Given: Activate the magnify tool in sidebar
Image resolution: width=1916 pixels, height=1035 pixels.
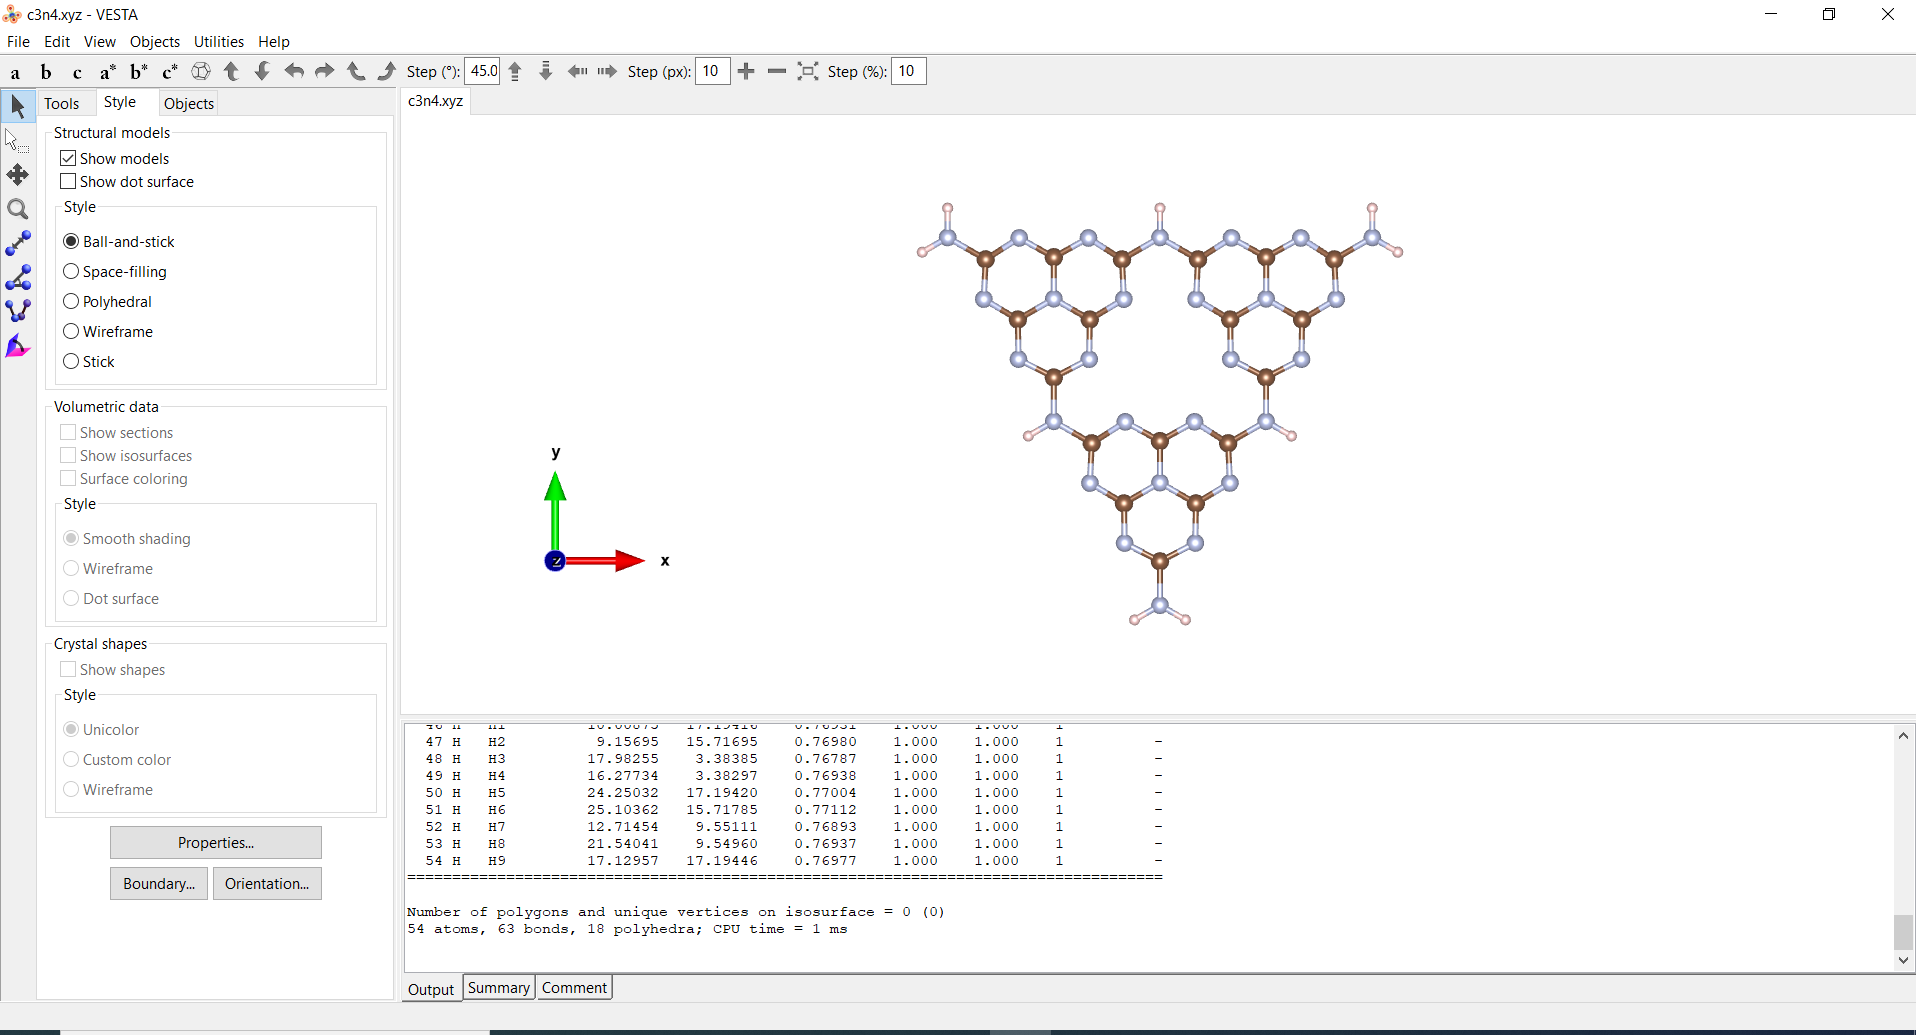Looking at the screenshot, I should (x=18, y=209).
